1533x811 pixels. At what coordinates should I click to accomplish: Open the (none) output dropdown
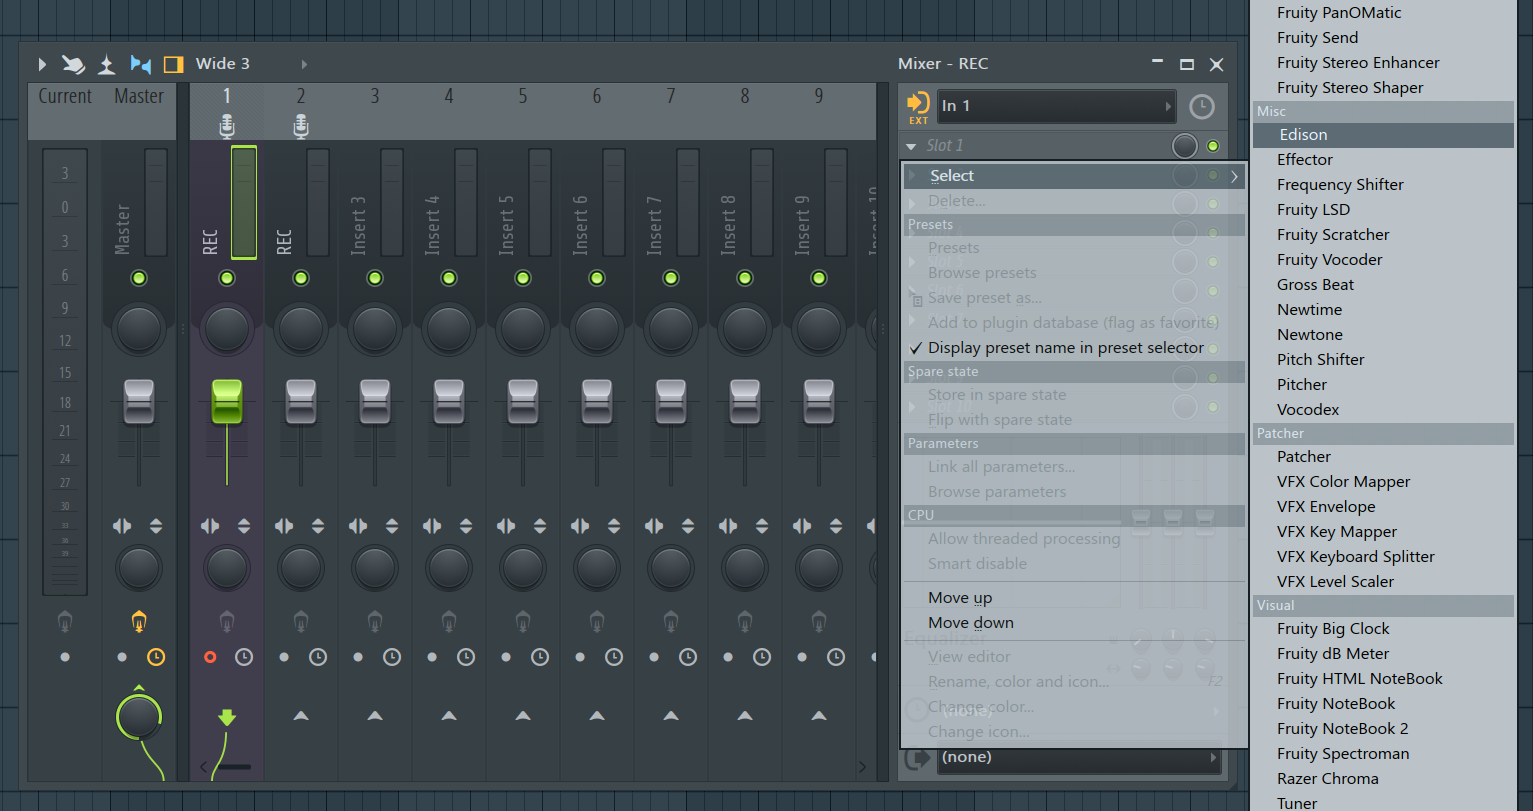point(1078,758)
